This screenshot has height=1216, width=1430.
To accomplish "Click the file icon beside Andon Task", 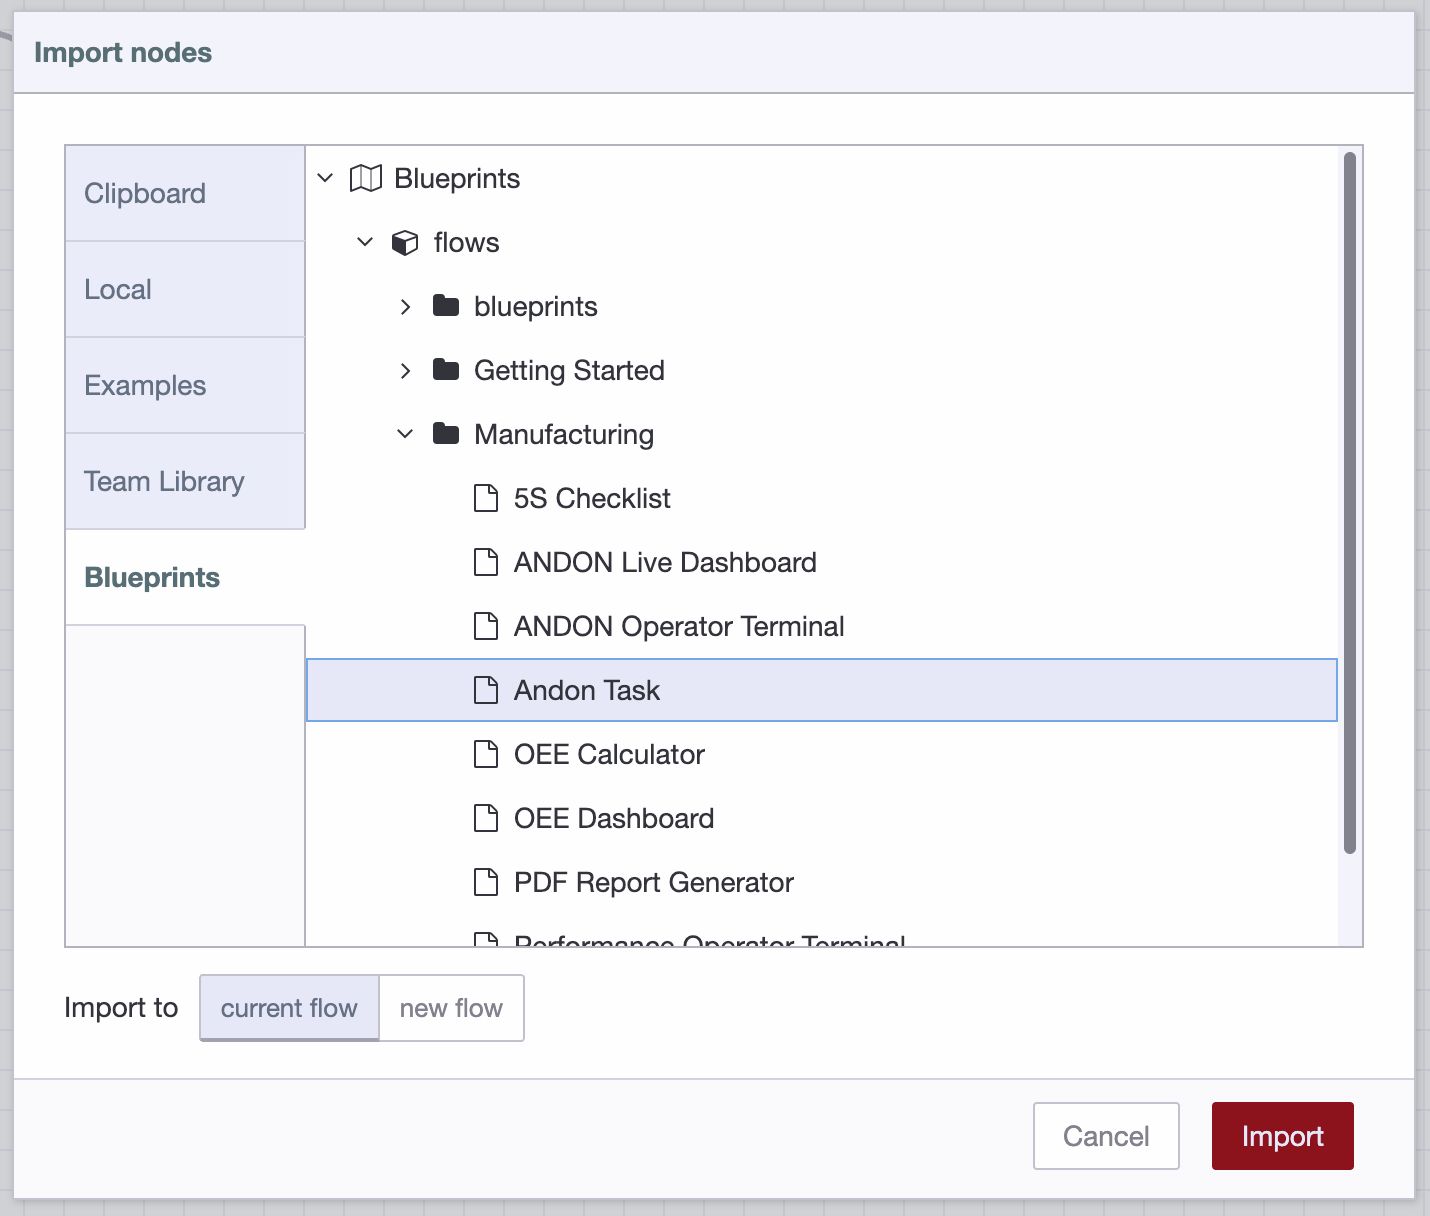I will [486, 690].
